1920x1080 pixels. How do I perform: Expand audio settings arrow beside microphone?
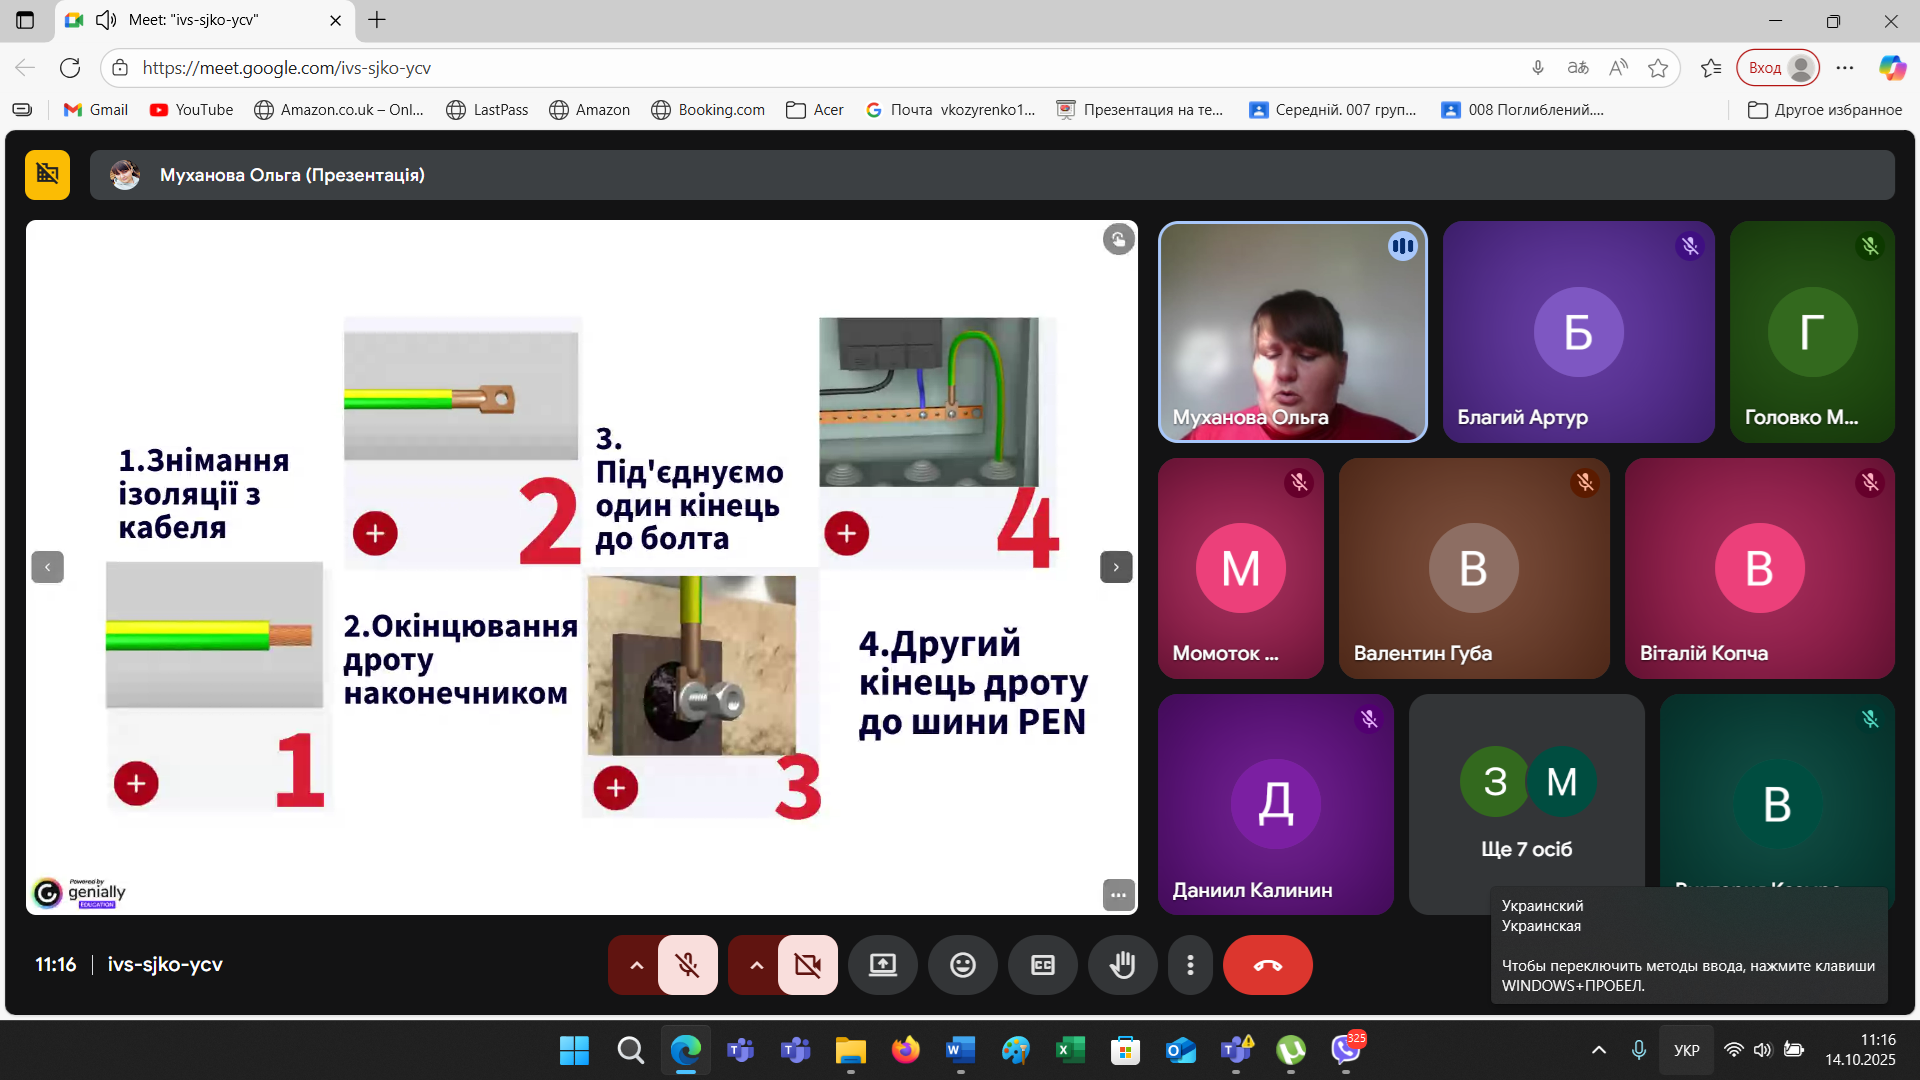point(636,965)
